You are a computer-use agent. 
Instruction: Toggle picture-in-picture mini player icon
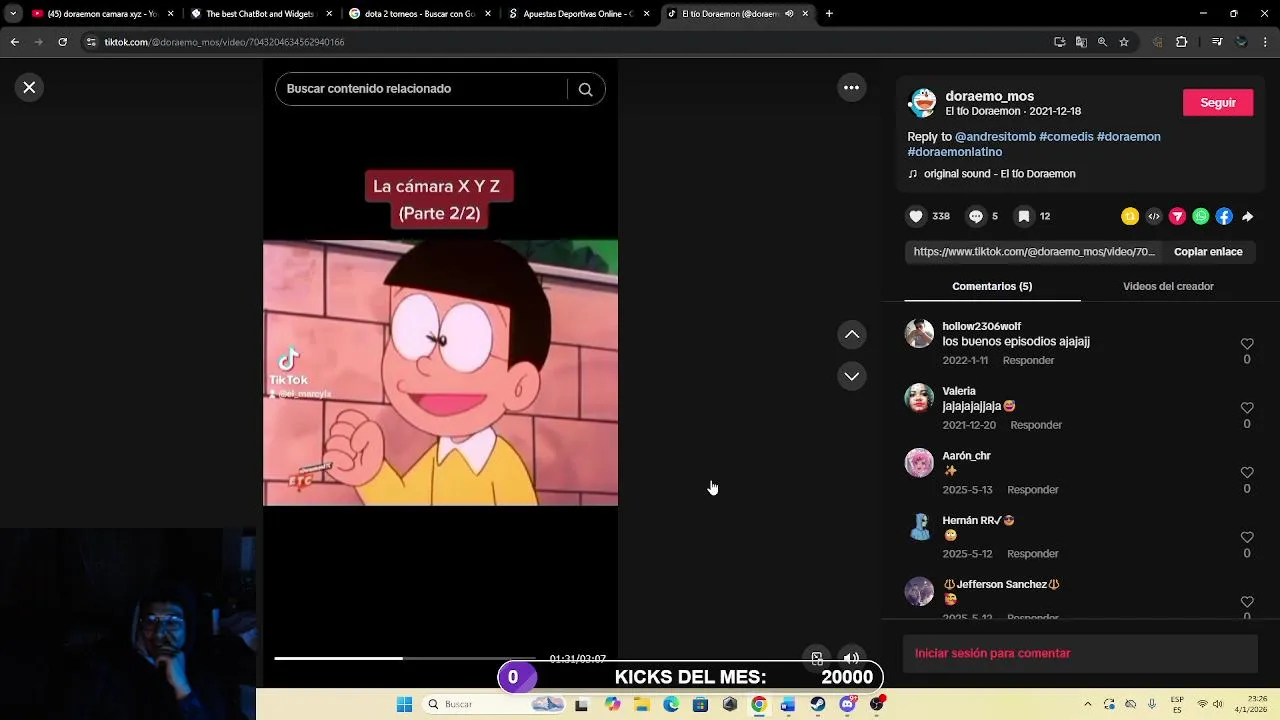tap(817, 658)
